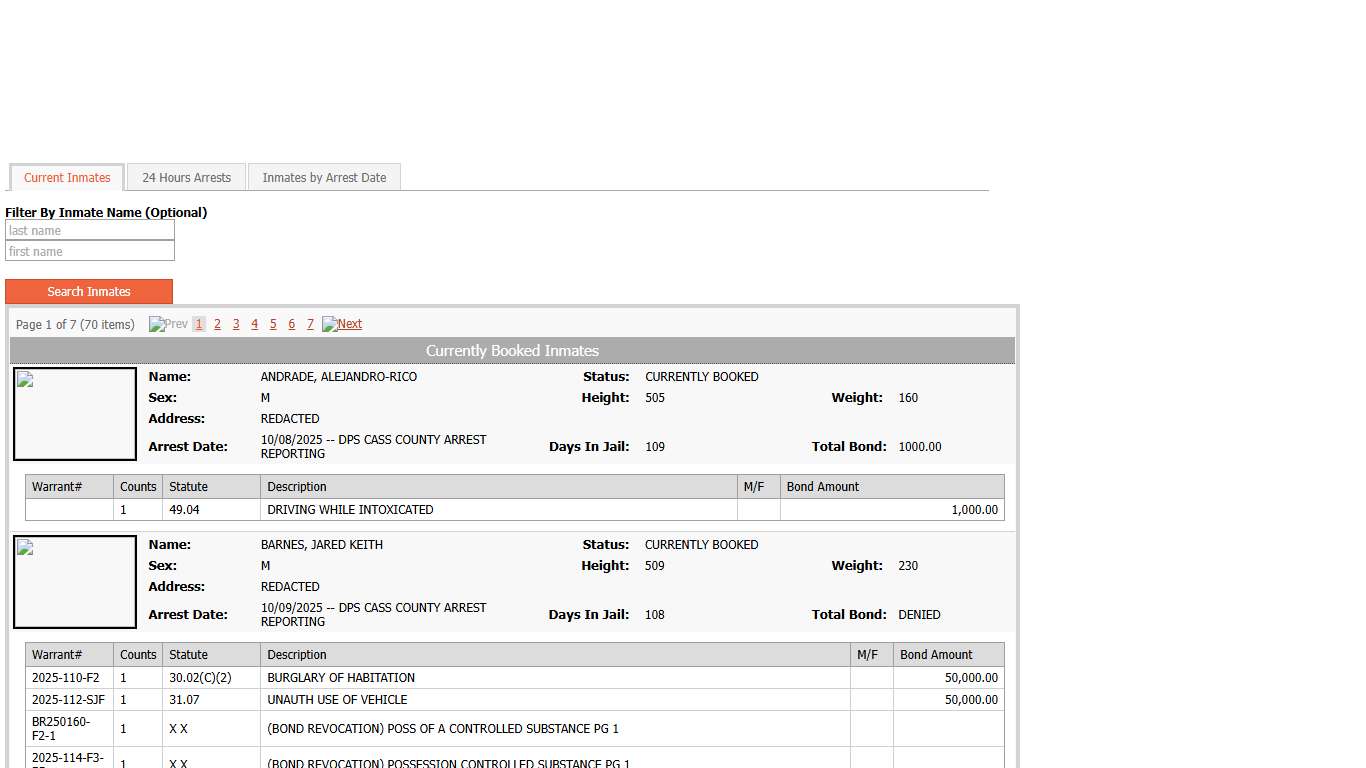The height and width of the screenshot is (768, 1366).
Task: Focus the first name filter field
Action: (90, 252)
